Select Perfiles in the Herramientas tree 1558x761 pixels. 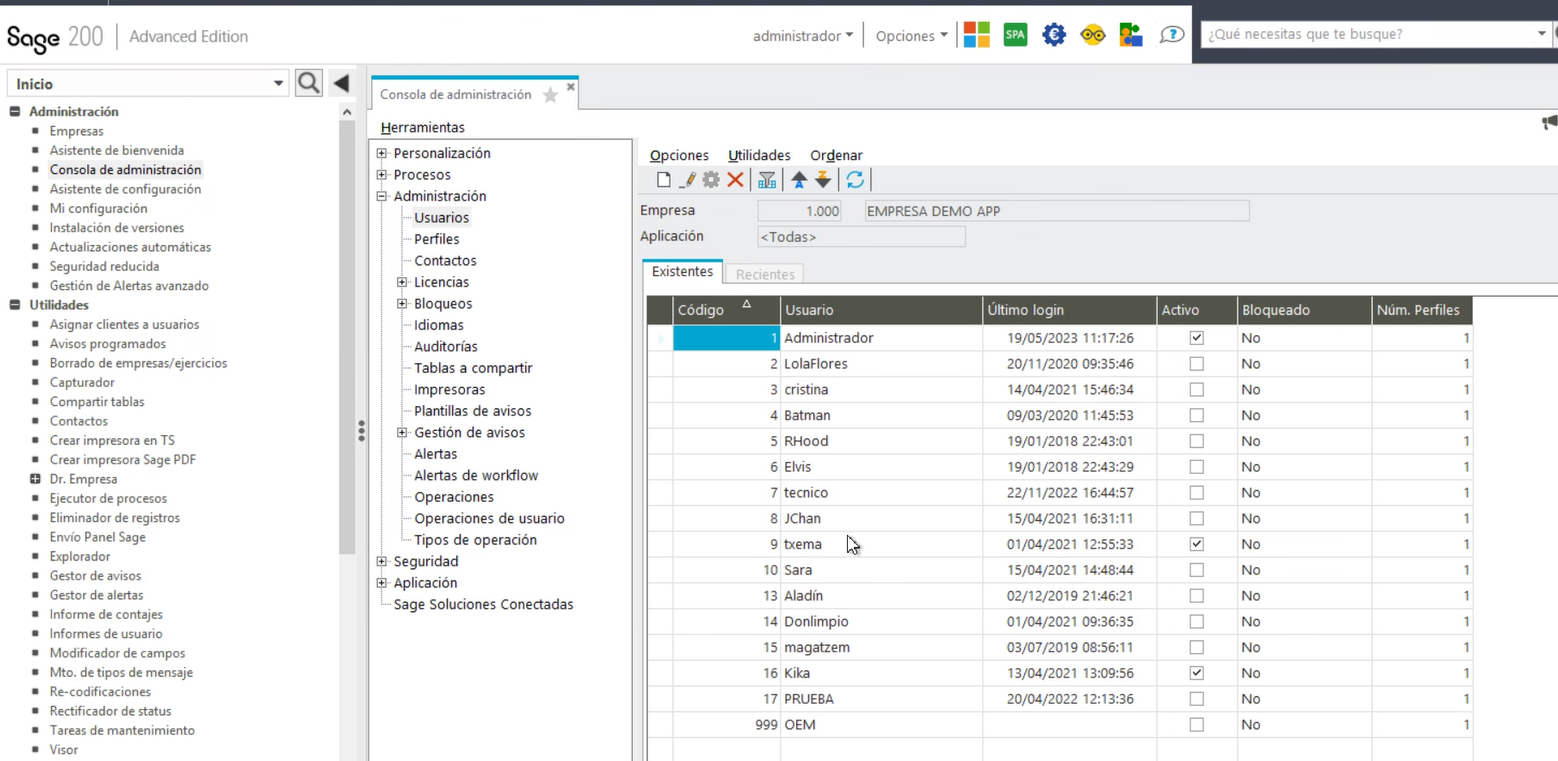(437, 240)
